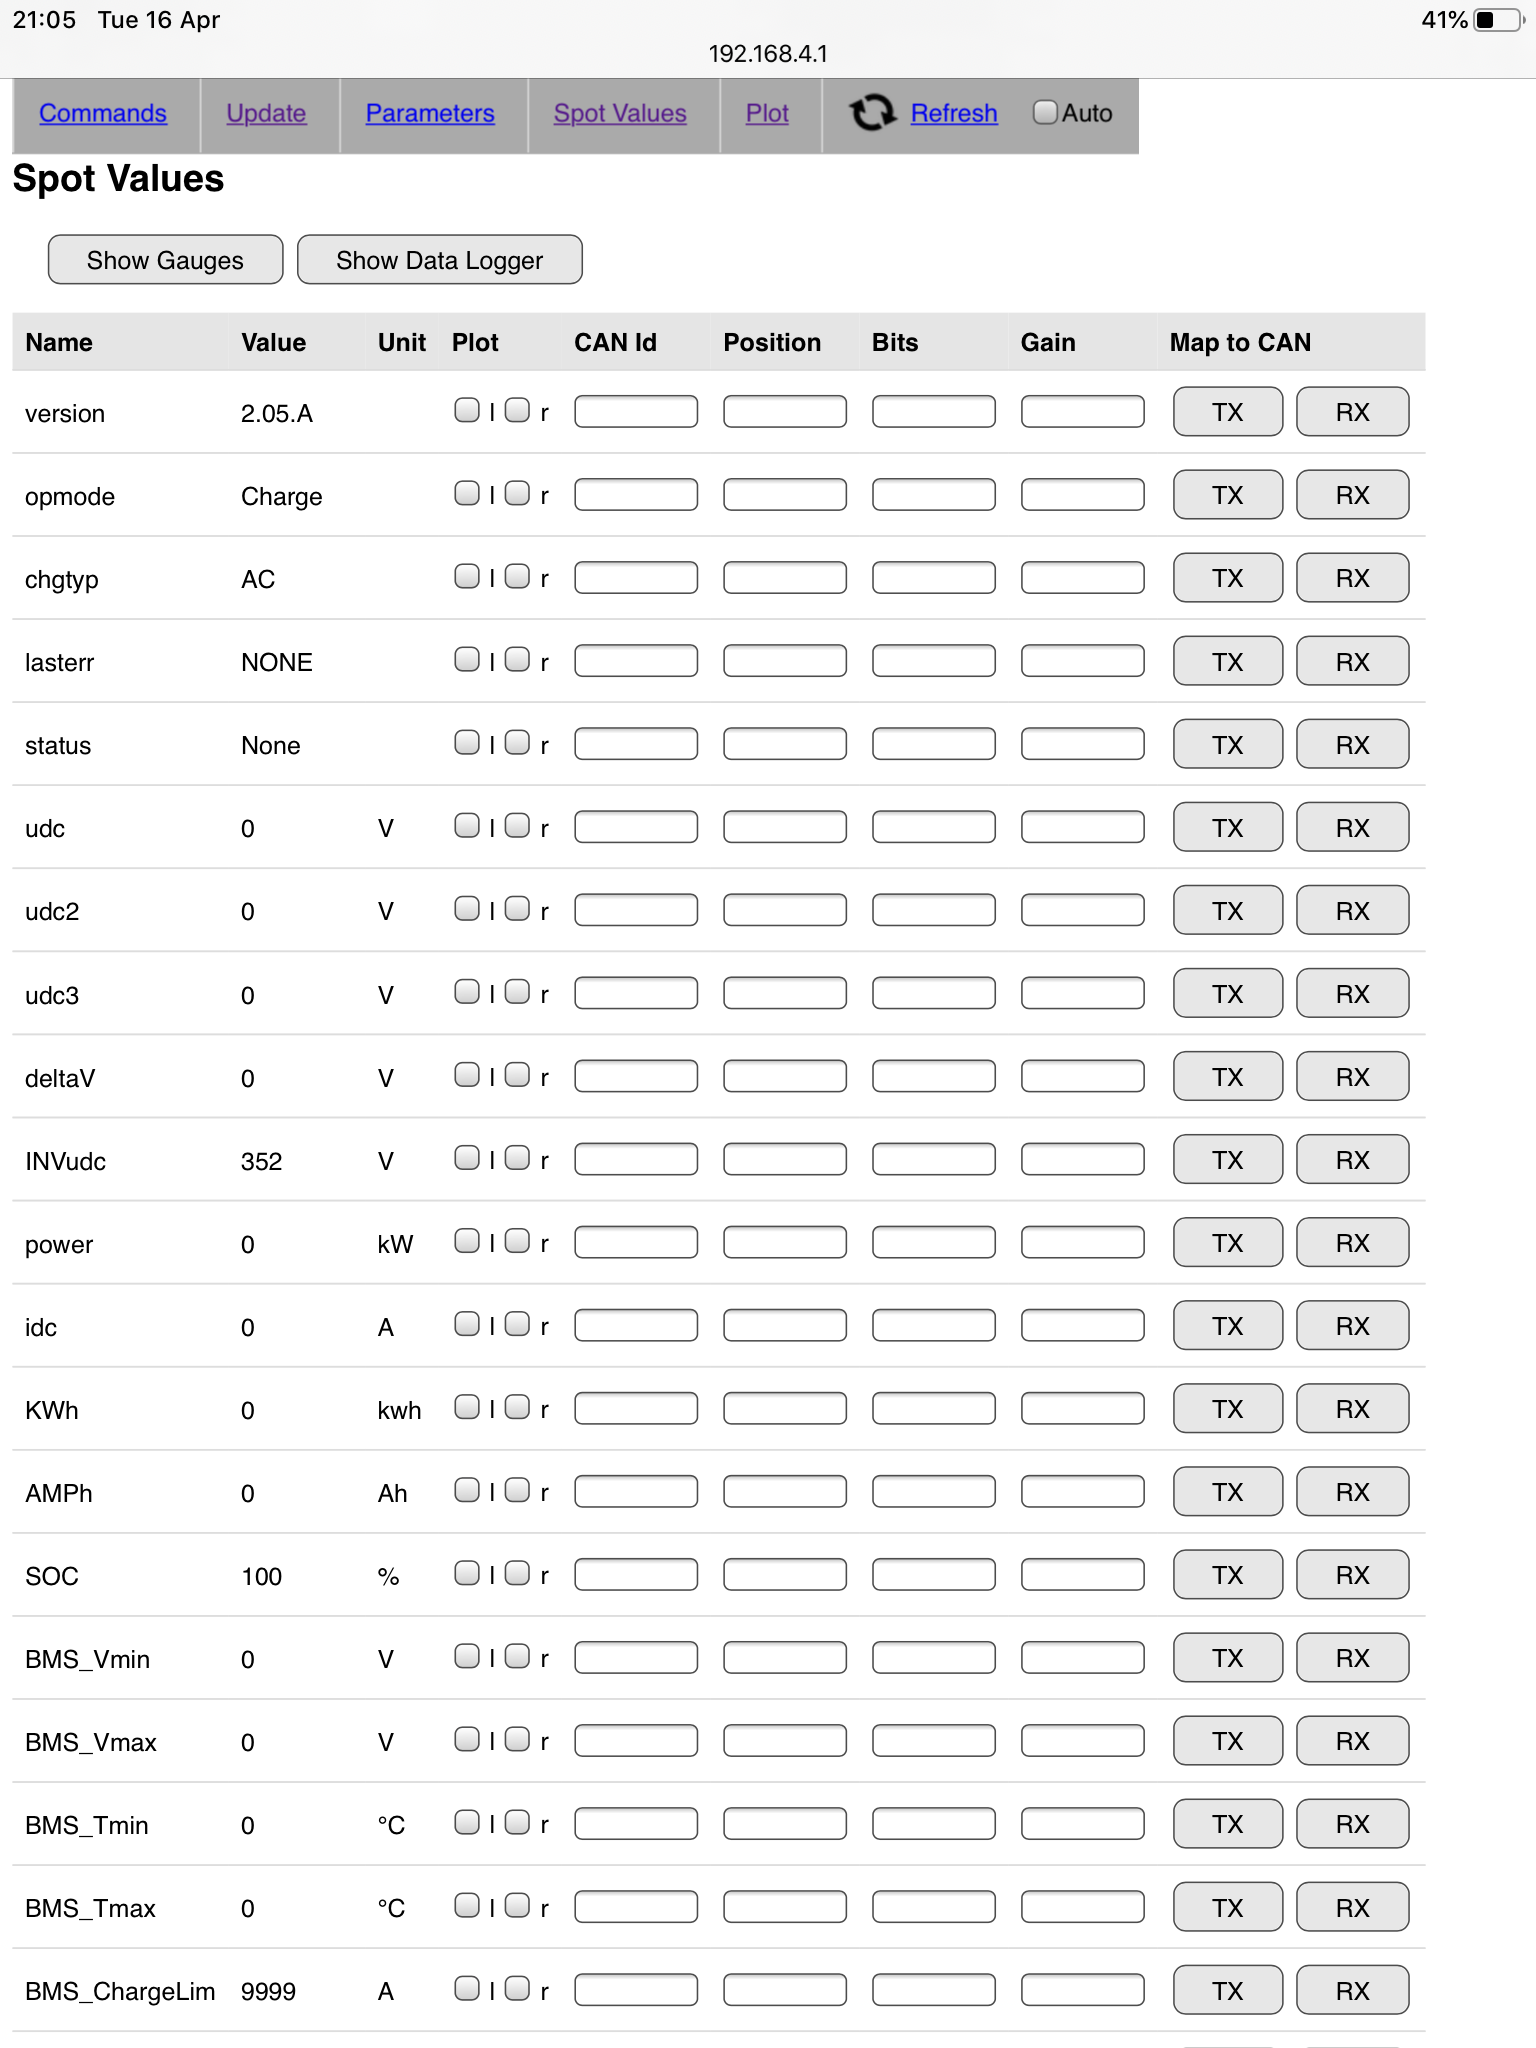Click Gain input for idc row

pos(1082,1326)
